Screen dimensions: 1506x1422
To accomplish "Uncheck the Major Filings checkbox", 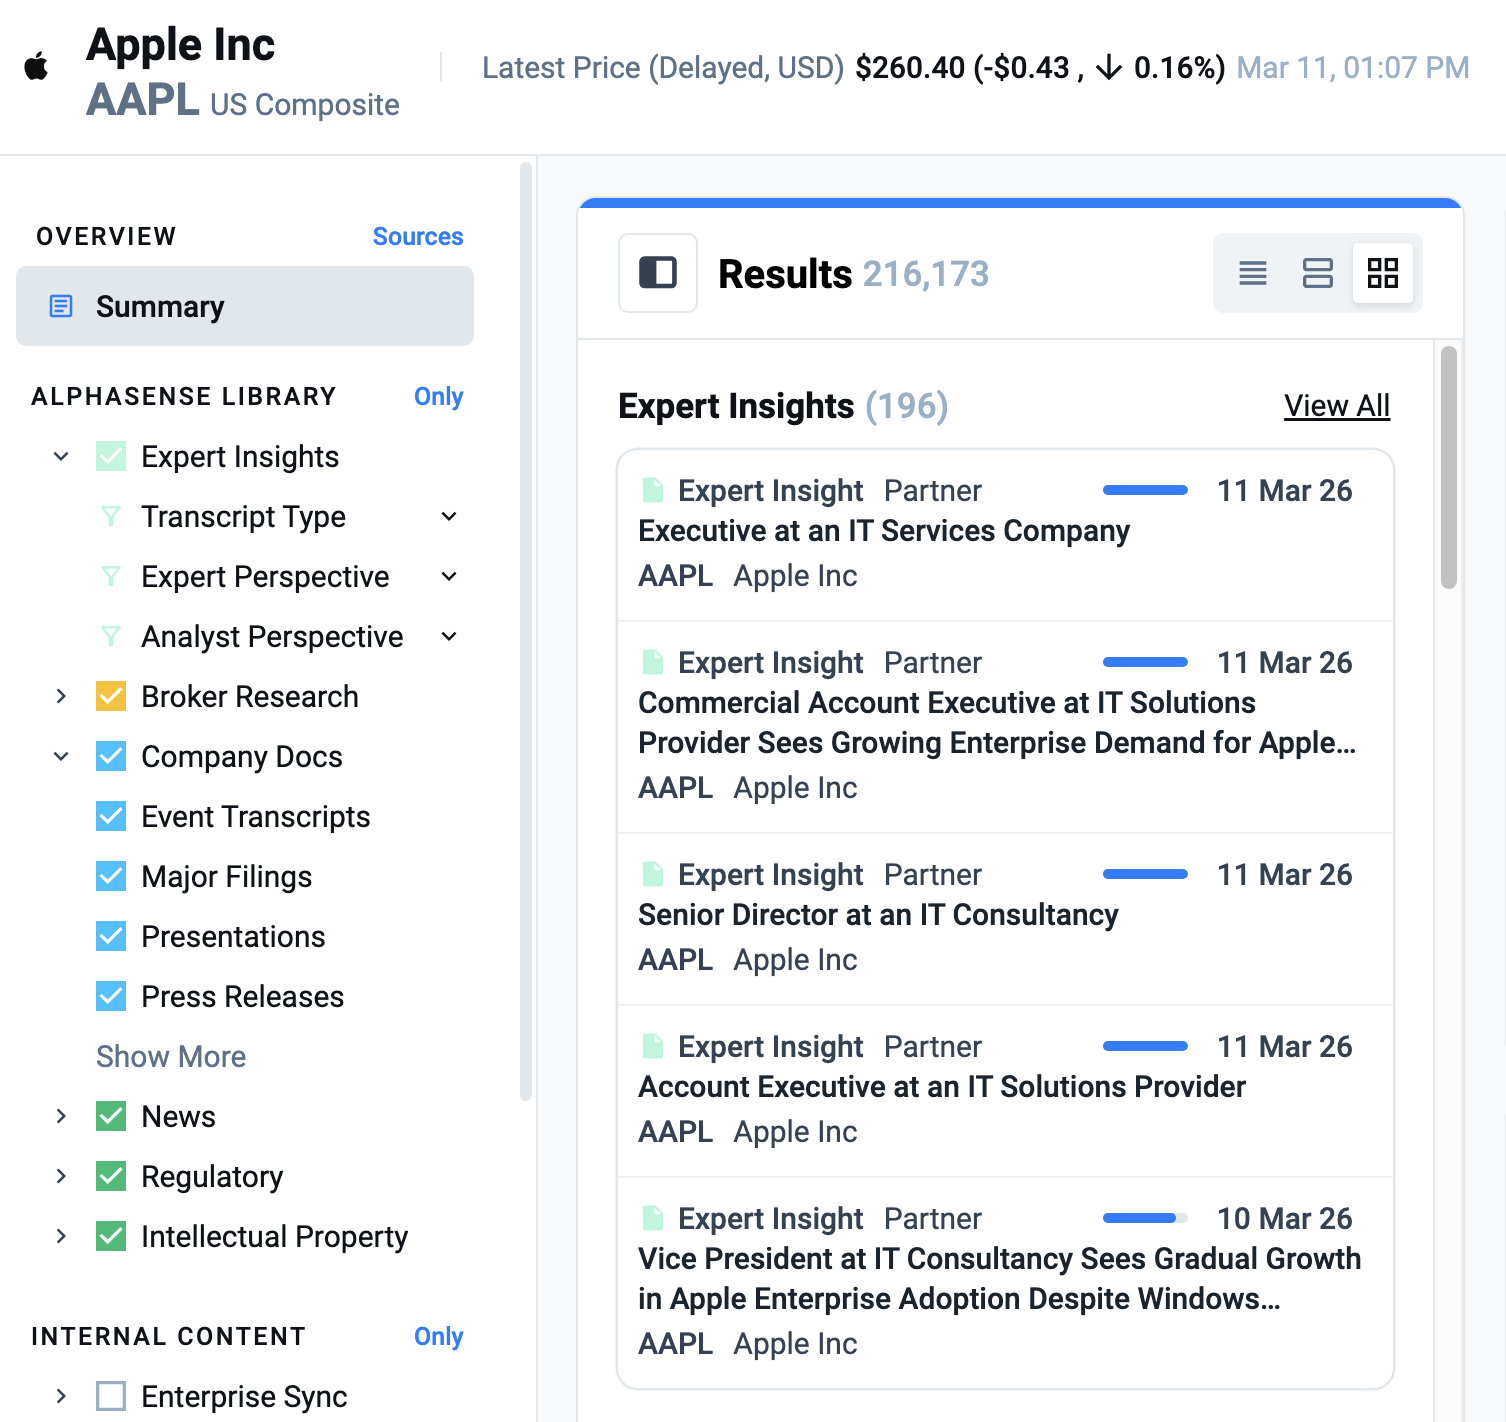I will 111,877.
